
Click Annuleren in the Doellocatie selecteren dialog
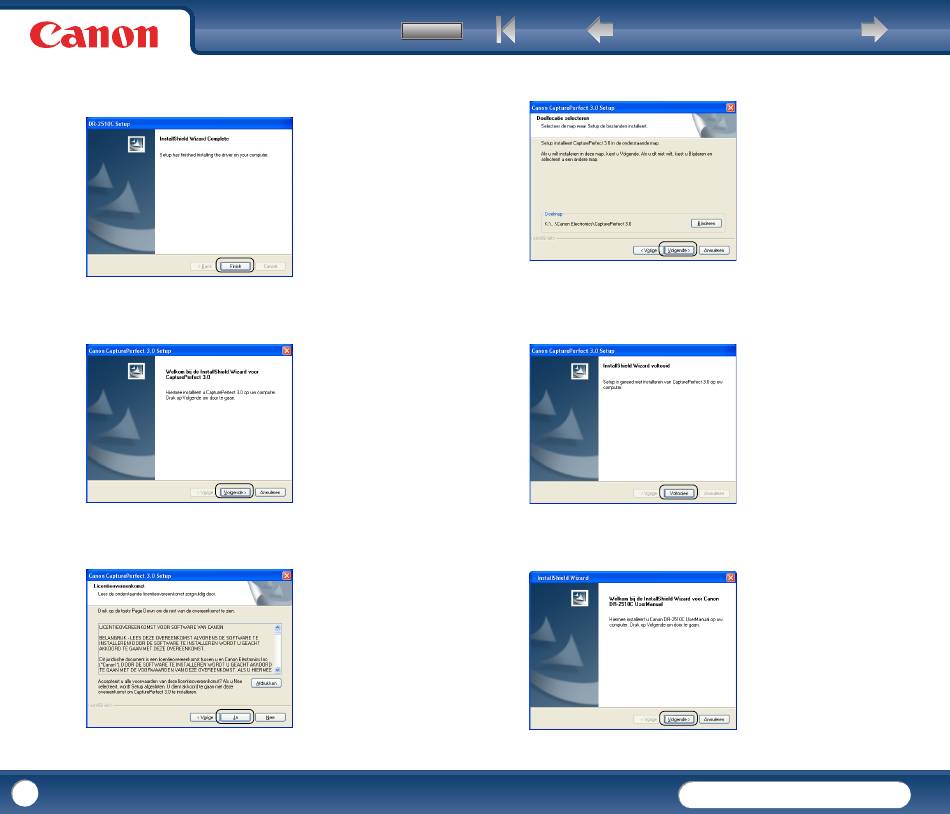714,250
